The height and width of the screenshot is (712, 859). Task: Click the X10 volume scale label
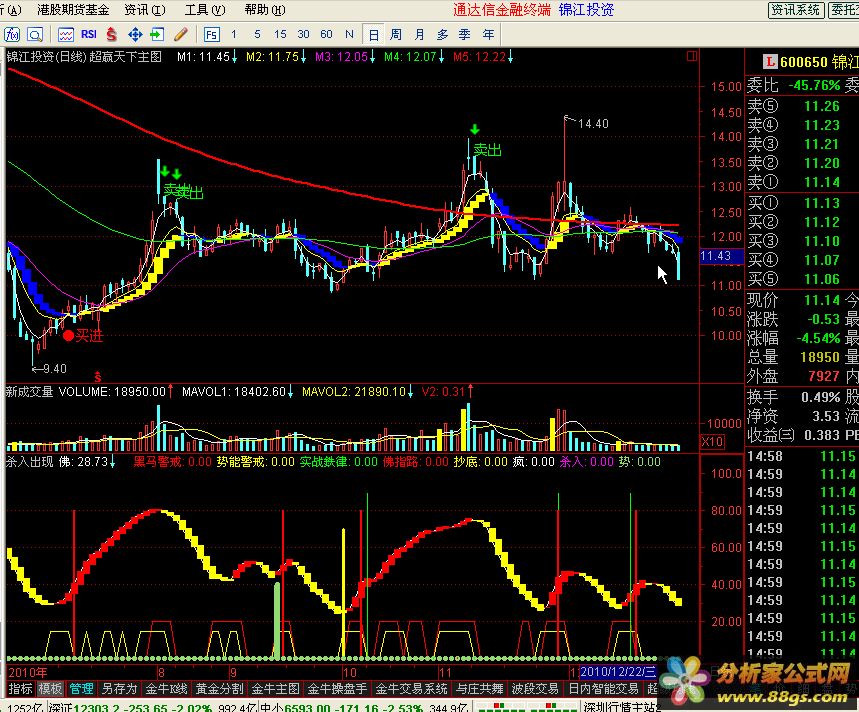pyautogui.click(x=712, y=441)
